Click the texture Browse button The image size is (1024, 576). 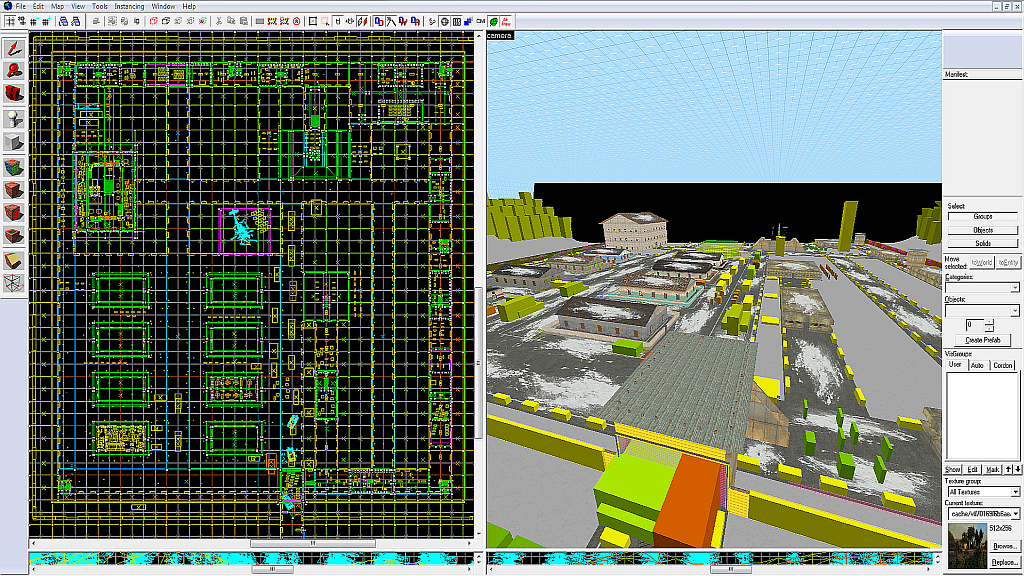(x=1004, y=546)
